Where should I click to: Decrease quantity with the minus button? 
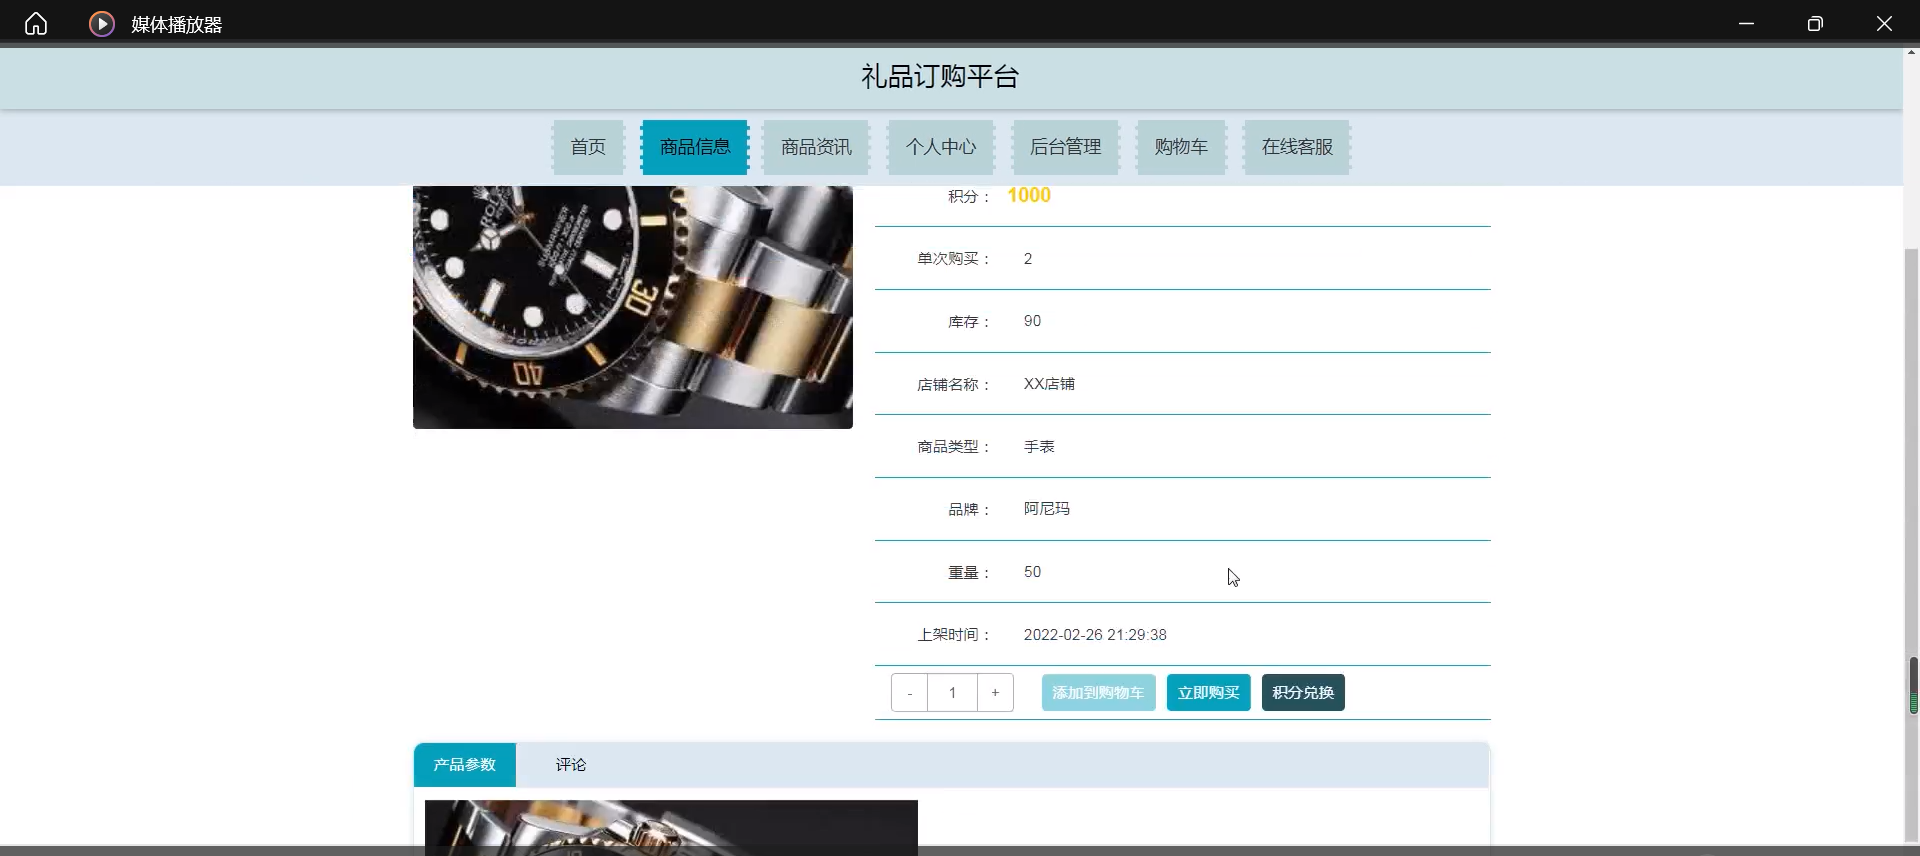click(x=909, y=693)
